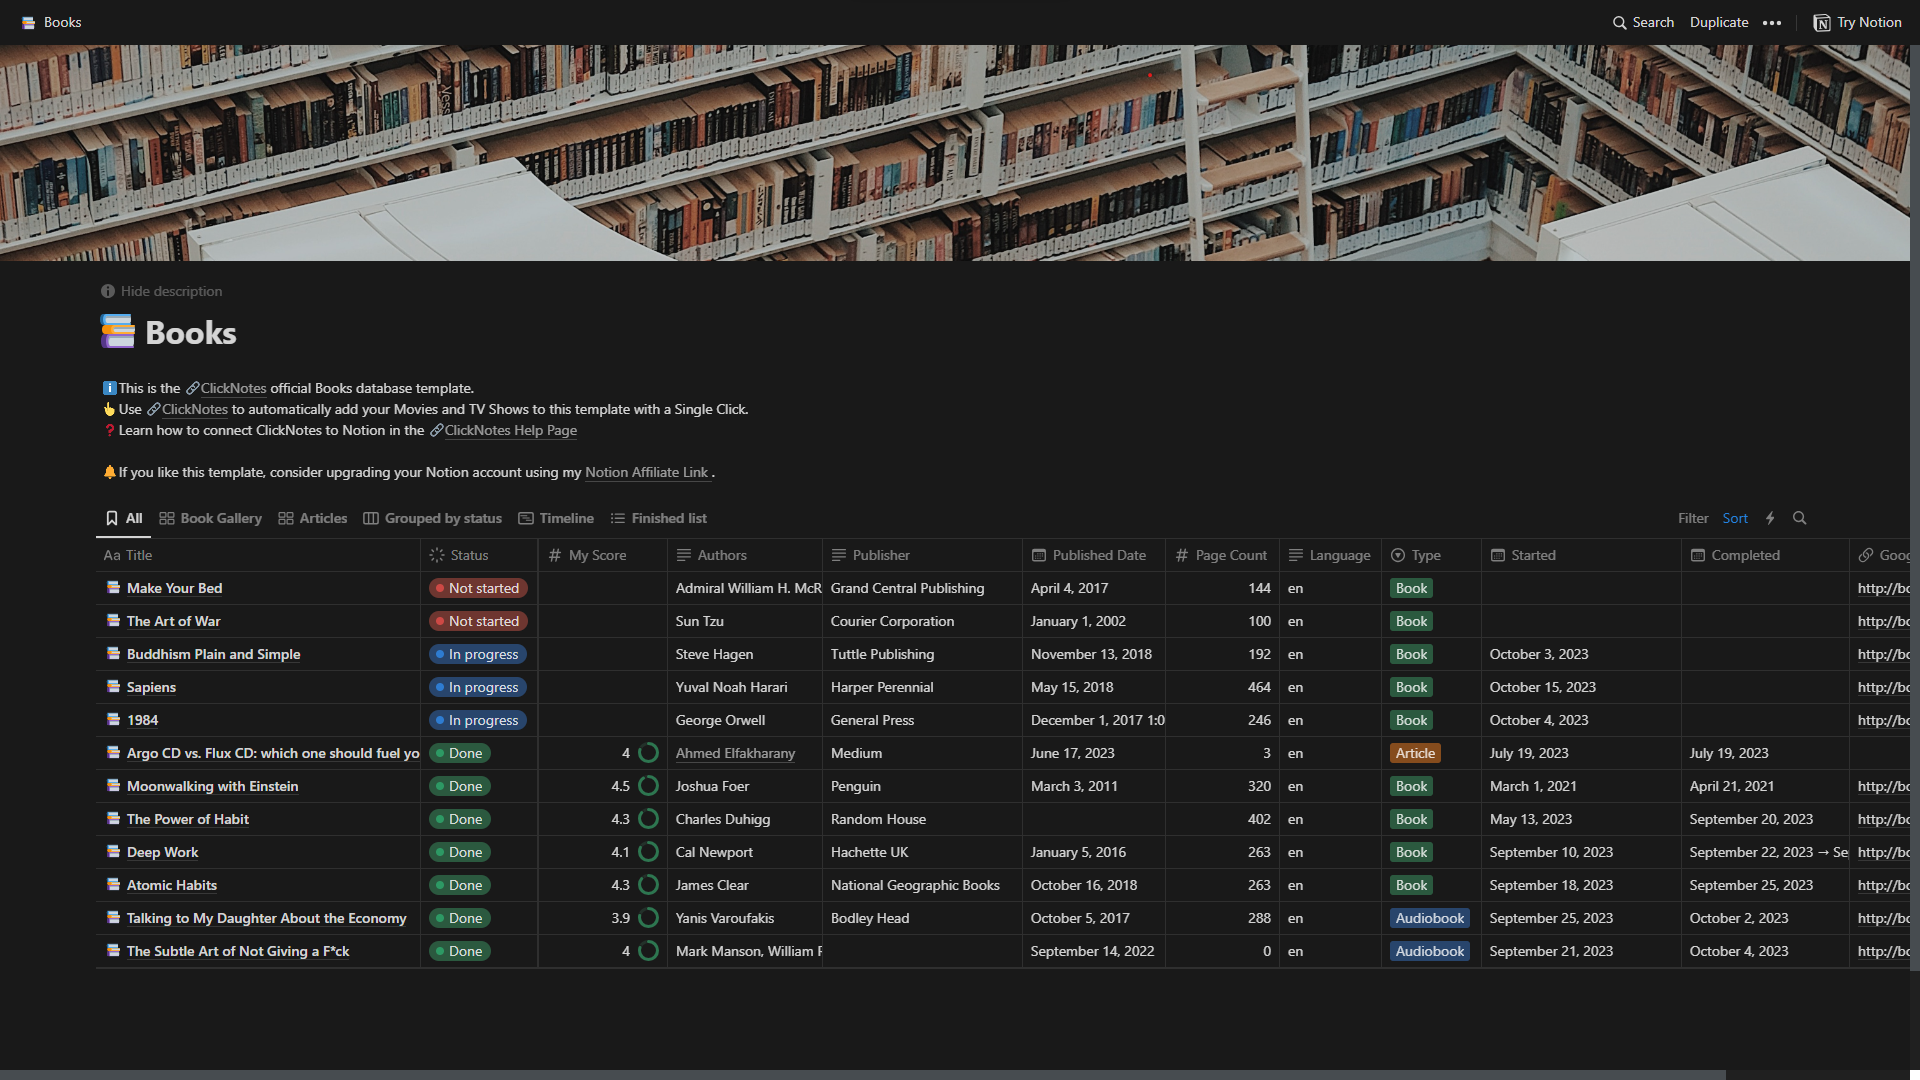Open page icon for Deep Work row

[114, 852]
